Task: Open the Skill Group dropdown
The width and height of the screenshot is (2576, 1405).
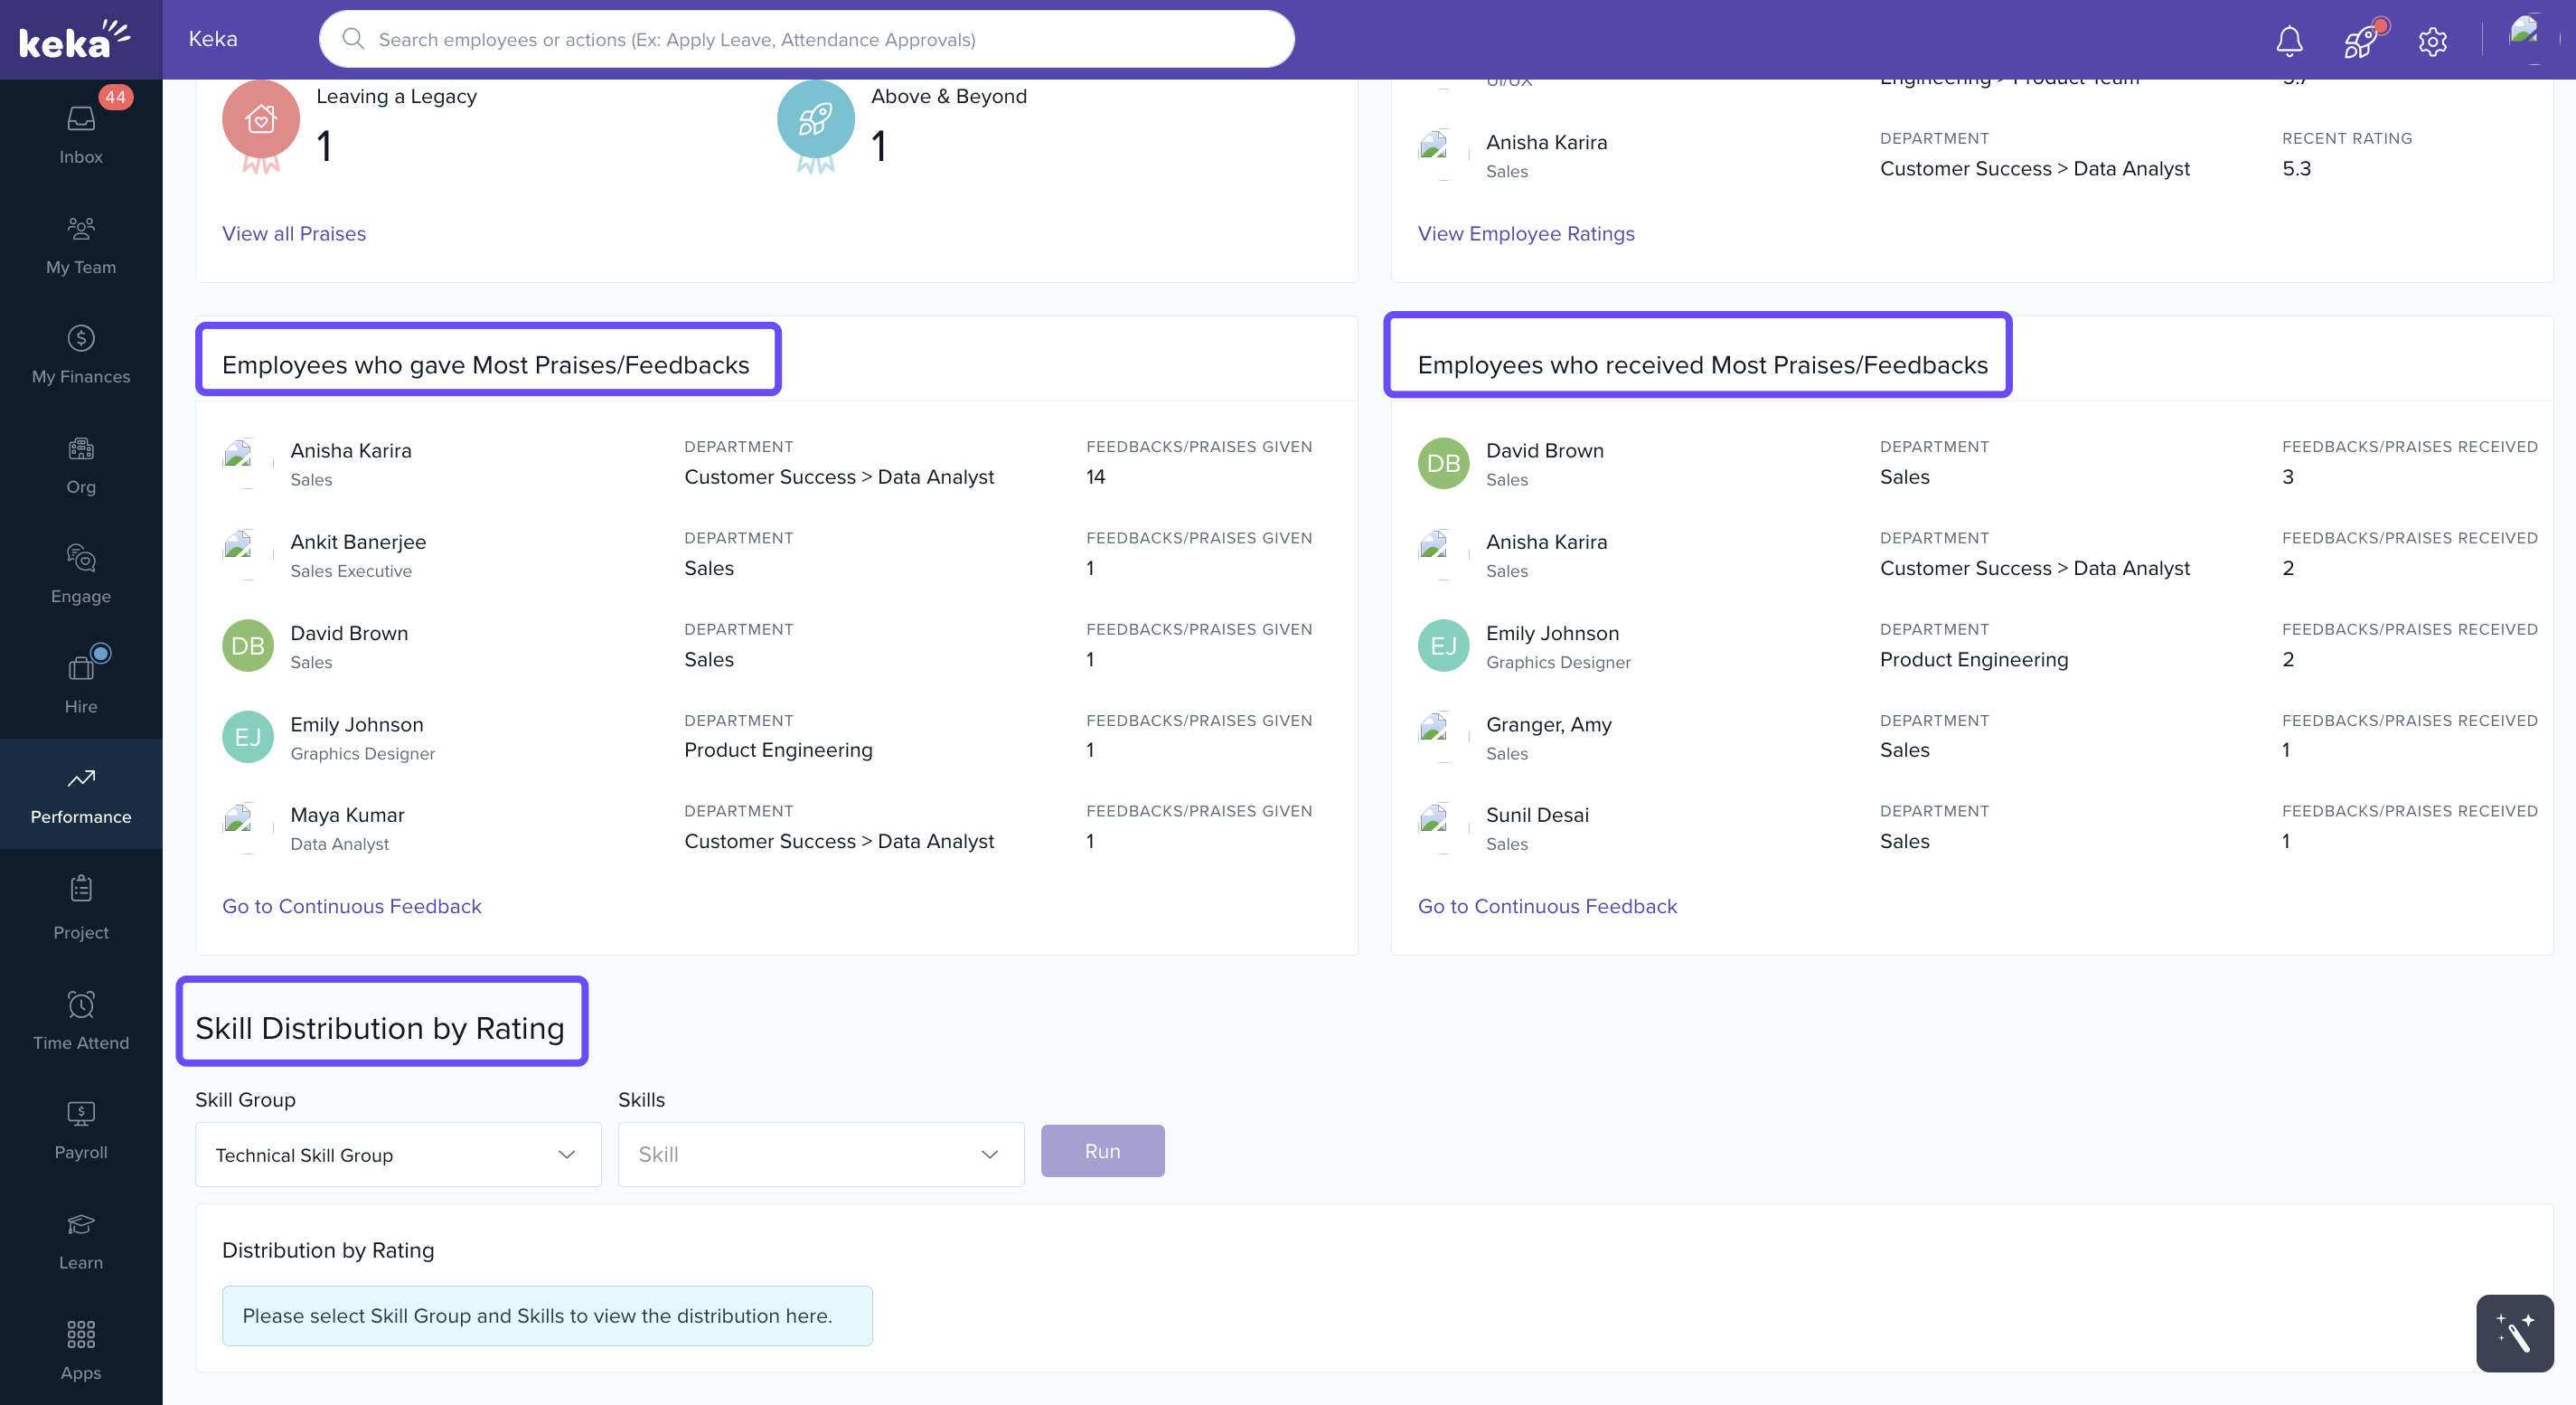Action: (397, 1154)
